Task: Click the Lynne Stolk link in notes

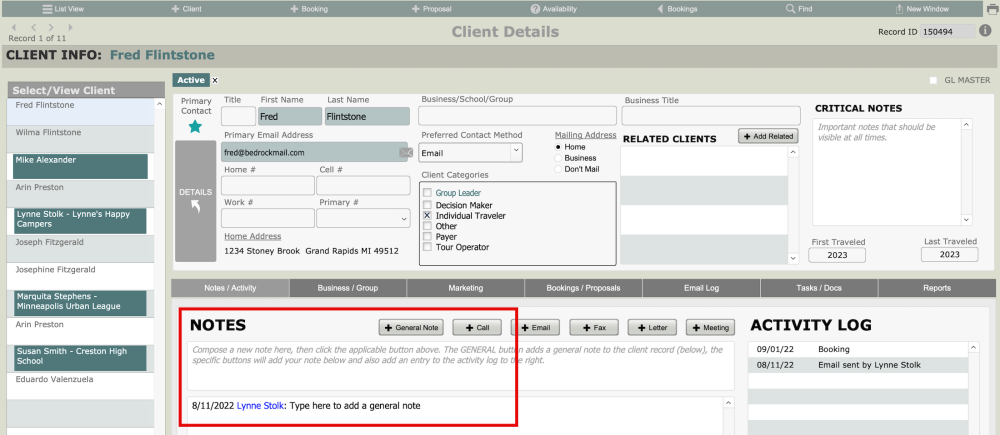Action: pyautogui.click(x=260, y=406)
